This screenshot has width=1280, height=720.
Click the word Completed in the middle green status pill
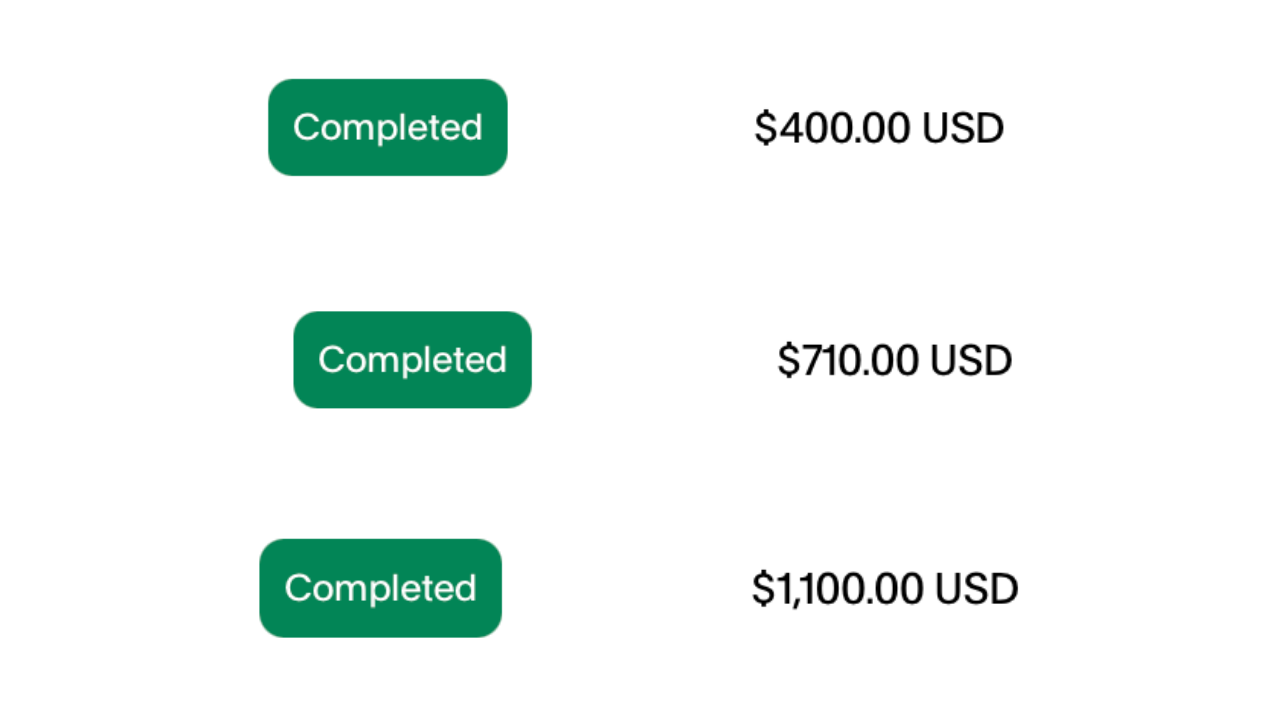click(412, 360)
